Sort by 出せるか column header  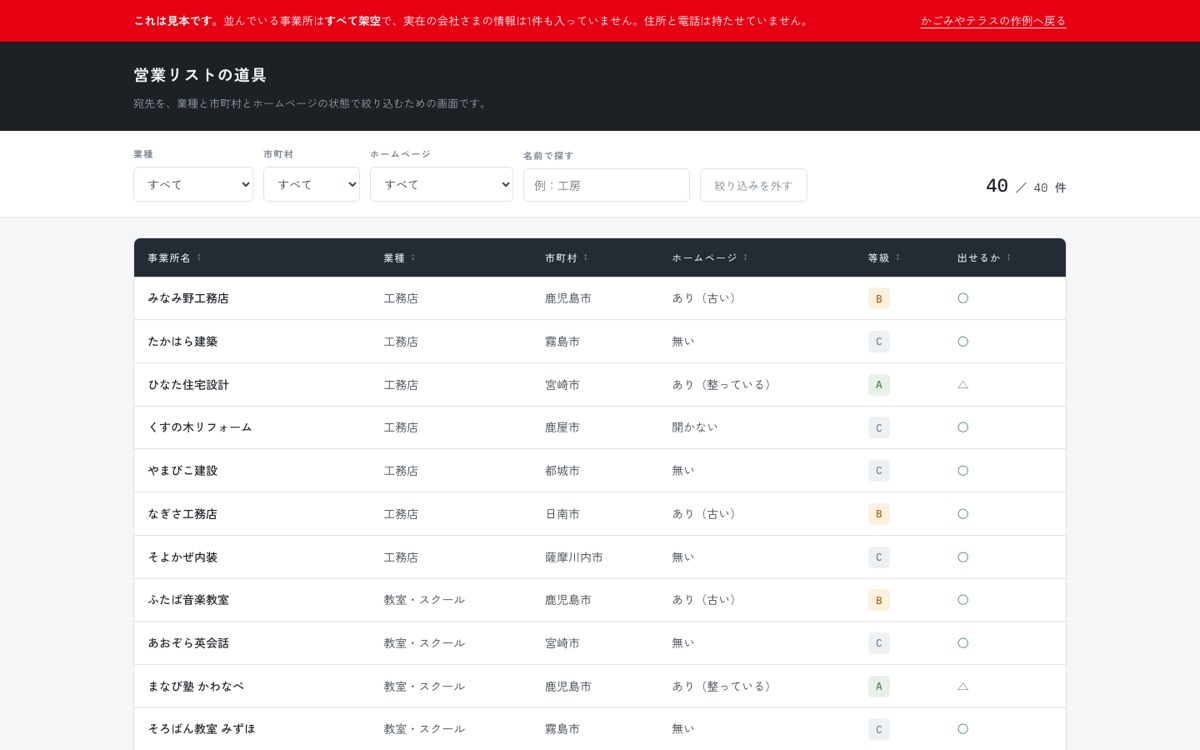click(984, 258)
